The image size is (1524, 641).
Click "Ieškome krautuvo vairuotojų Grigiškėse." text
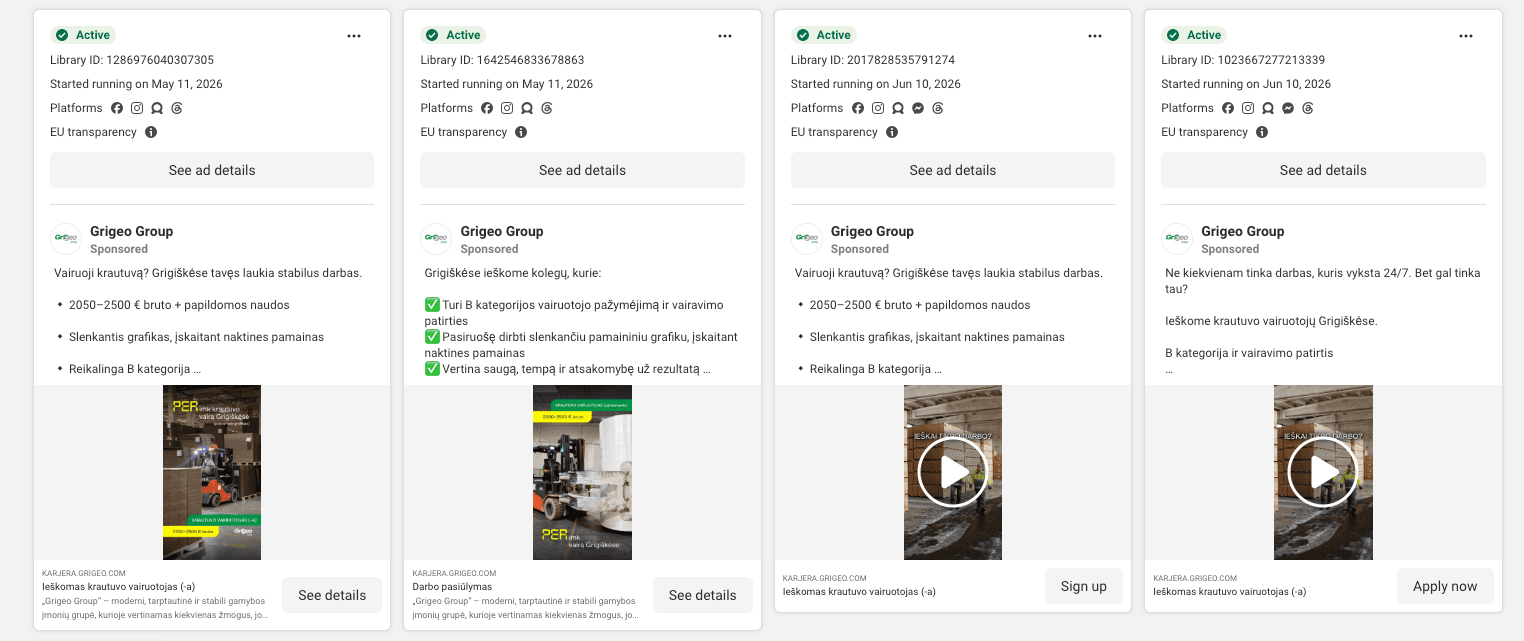(1271, 321)
